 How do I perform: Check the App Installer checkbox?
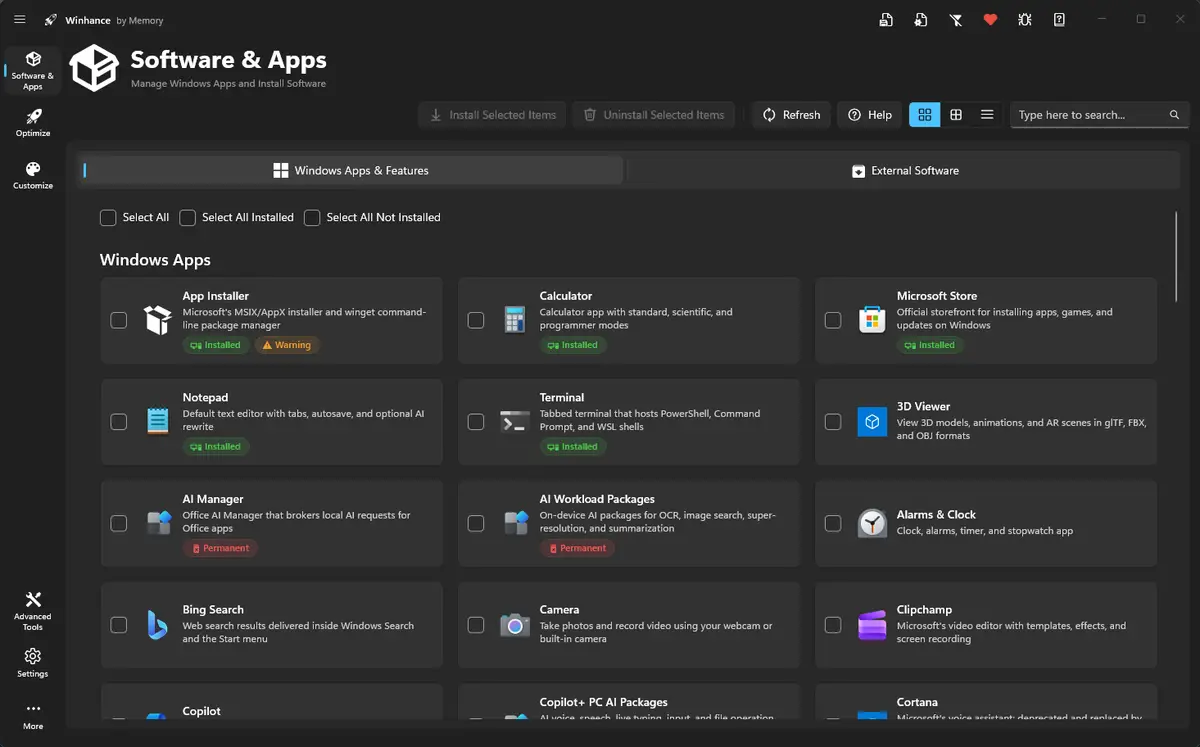(x=119, y=320)
